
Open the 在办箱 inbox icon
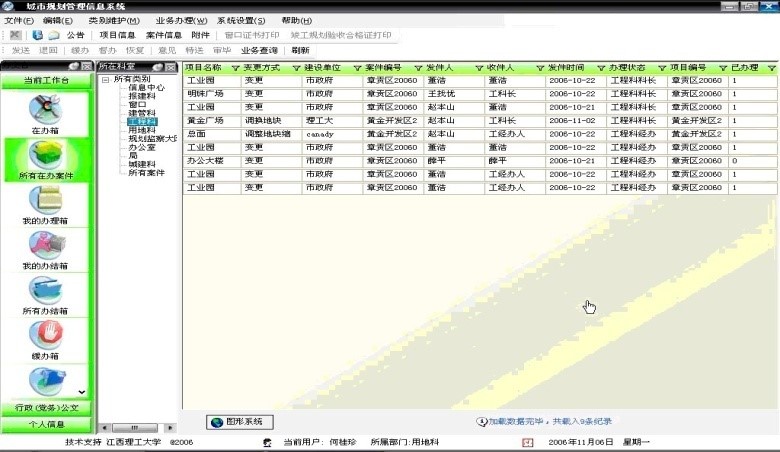click(44, 110)
